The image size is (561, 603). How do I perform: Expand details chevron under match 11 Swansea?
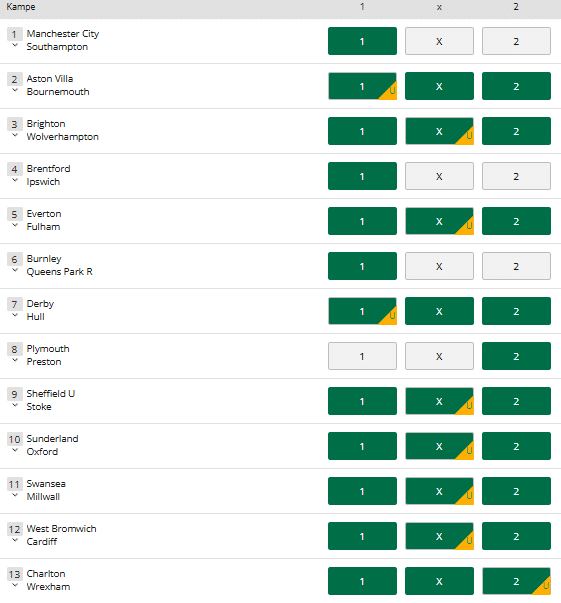coord(15,495)
